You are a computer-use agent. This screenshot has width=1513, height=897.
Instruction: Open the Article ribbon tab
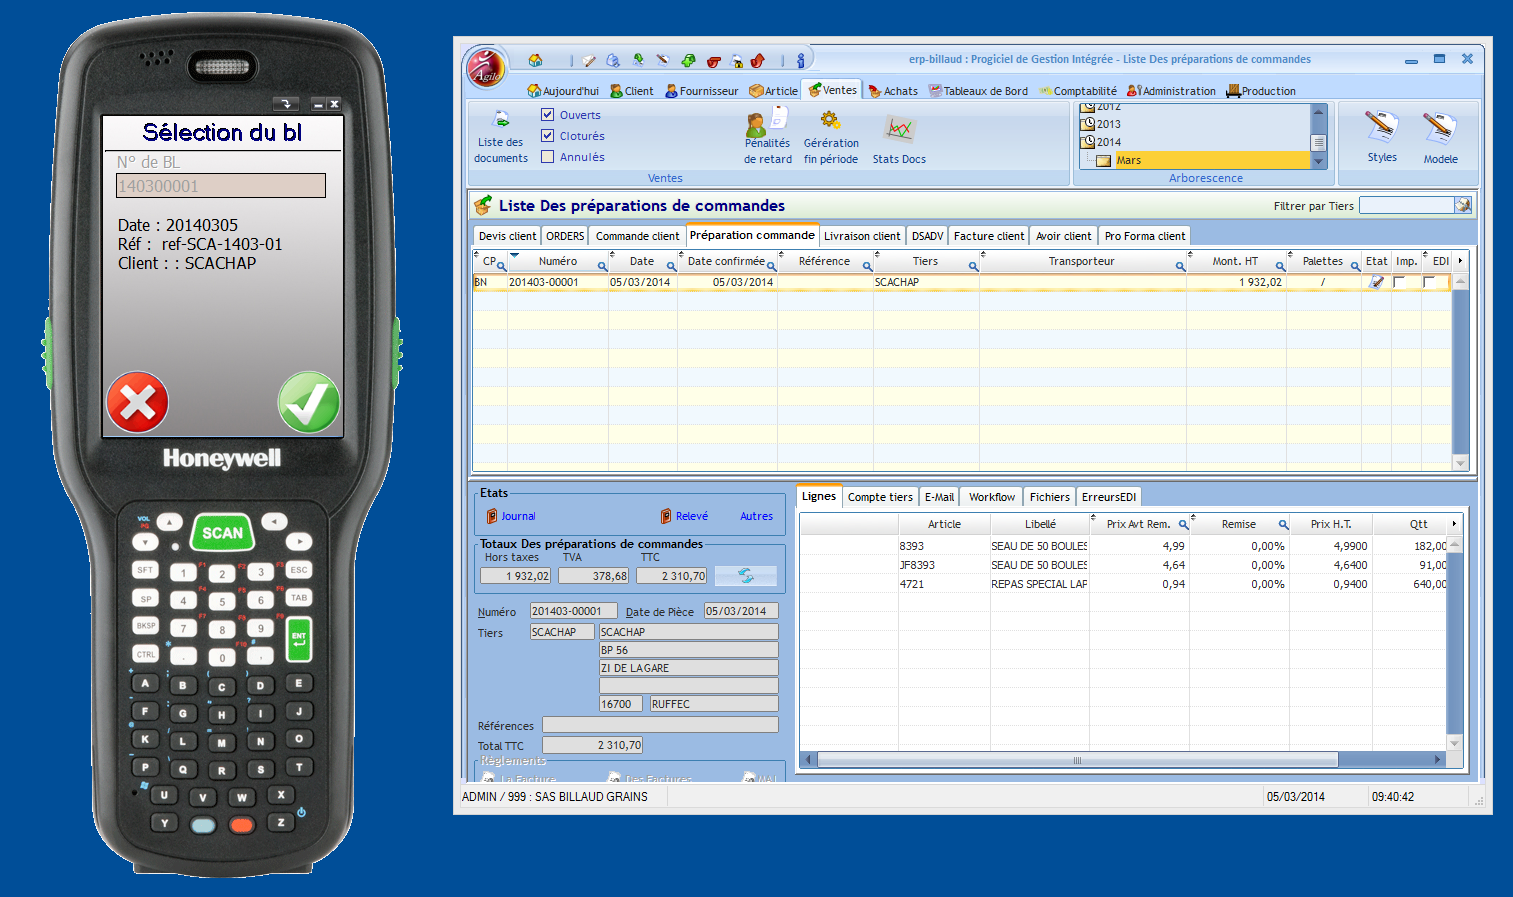[773, 91]
